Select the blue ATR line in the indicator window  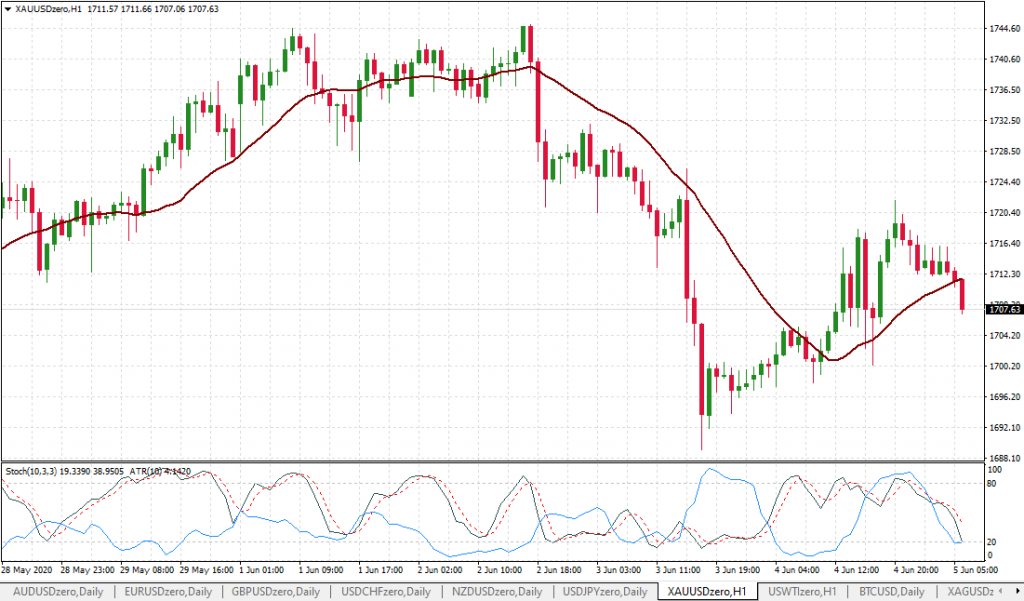coord(720,474)
